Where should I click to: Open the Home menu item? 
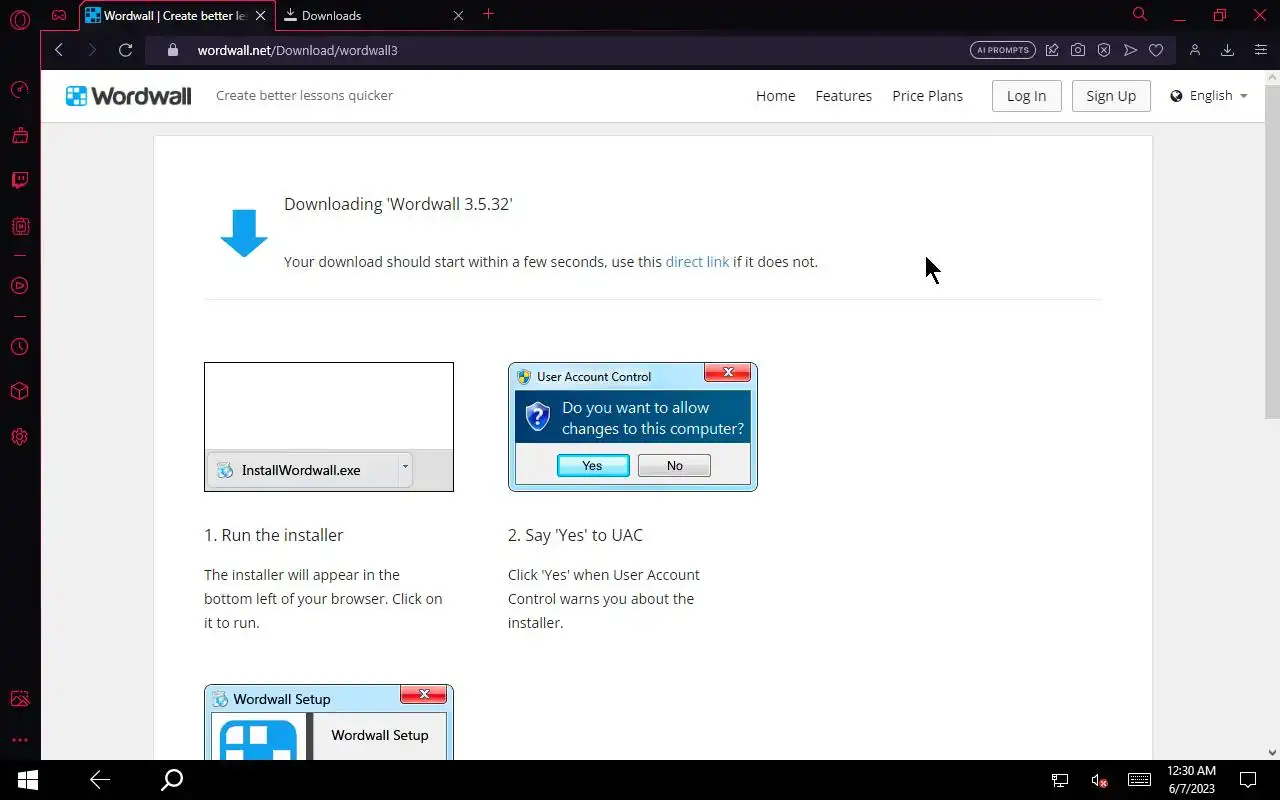pyautogui.click(x=776, y=96)
